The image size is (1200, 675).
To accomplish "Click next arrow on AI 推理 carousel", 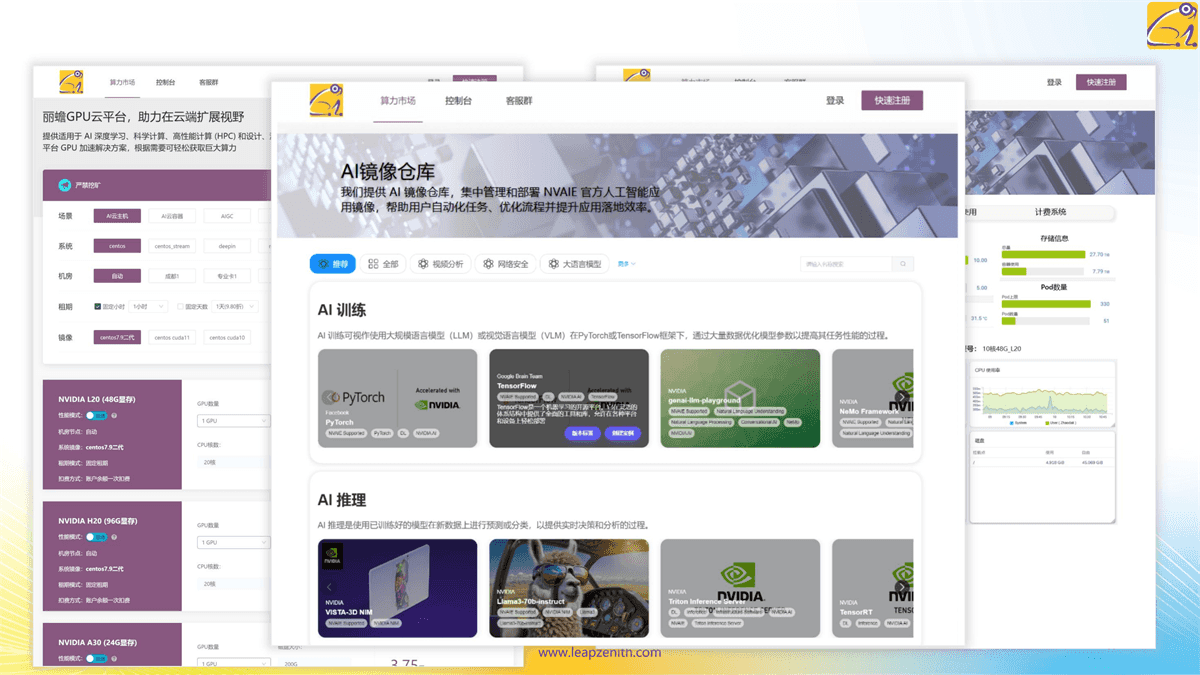I will coord(902,587).
